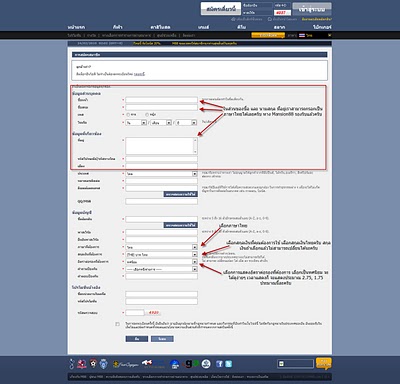The width and height of the screenshot is (400, 384).
Task: Click into the new username field in account section
Action: click(x=161, y=219)
